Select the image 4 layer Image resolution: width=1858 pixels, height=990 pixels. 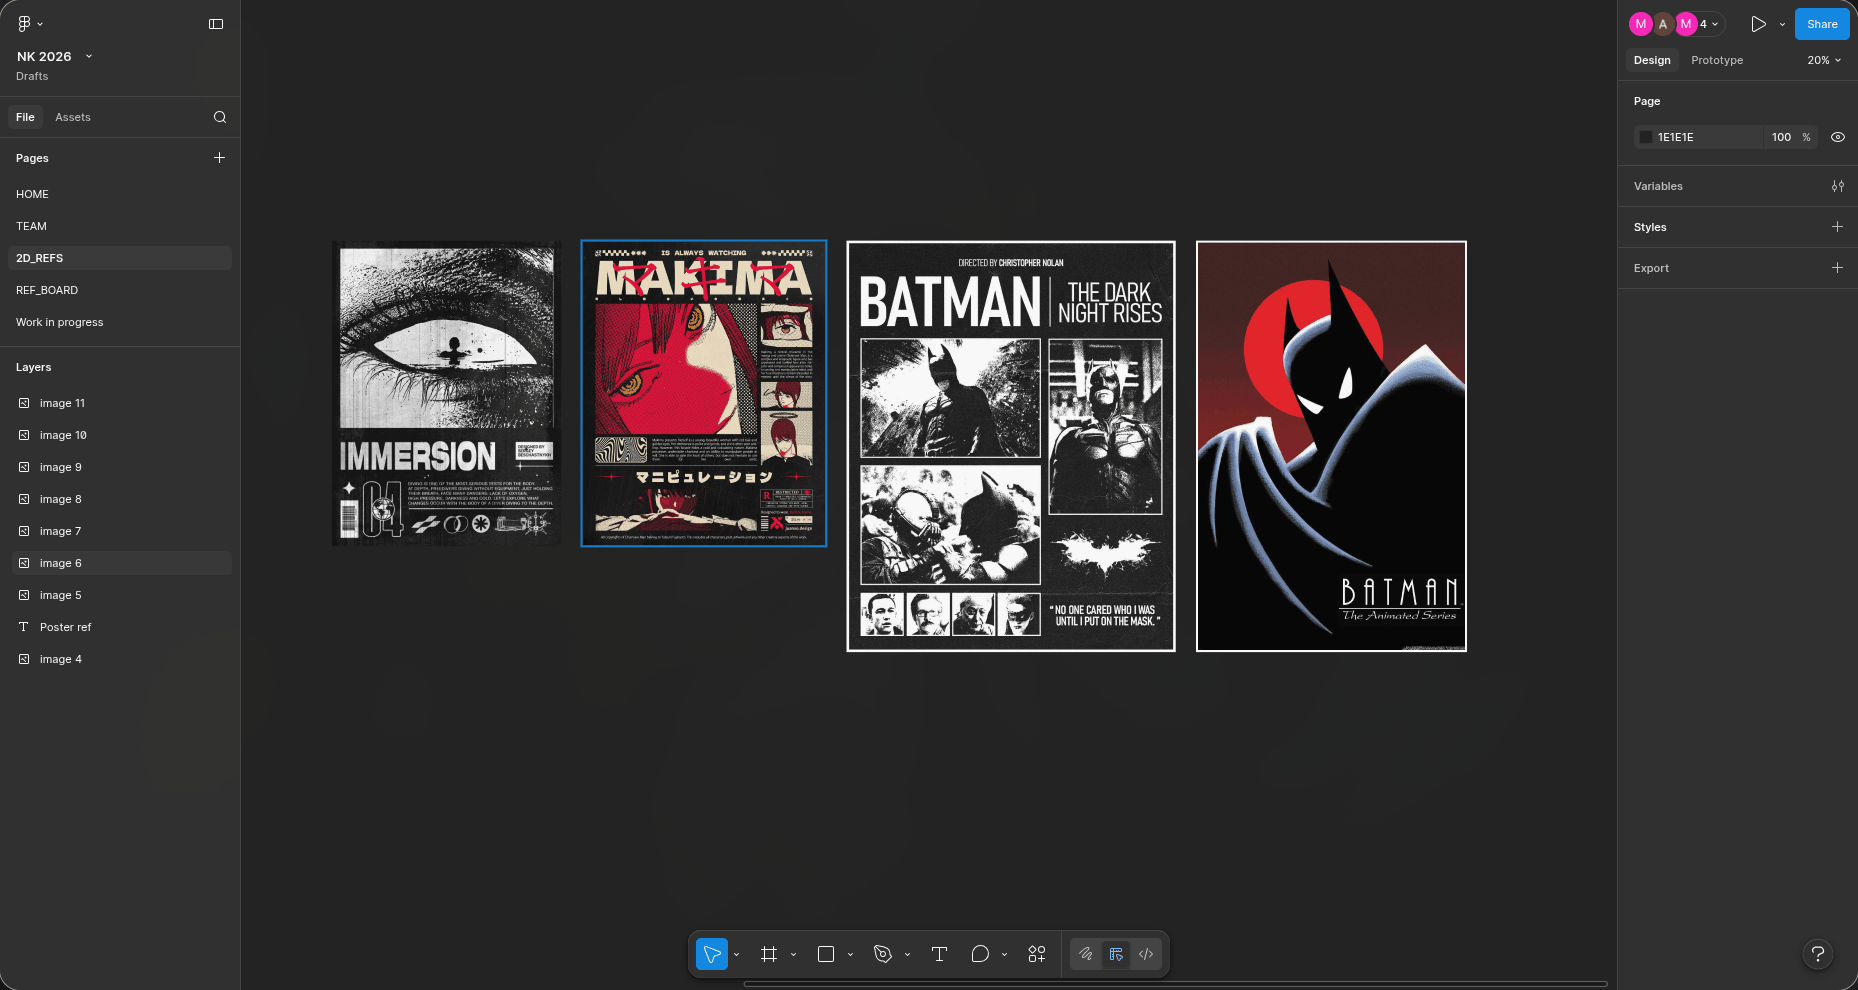[120, 659]
